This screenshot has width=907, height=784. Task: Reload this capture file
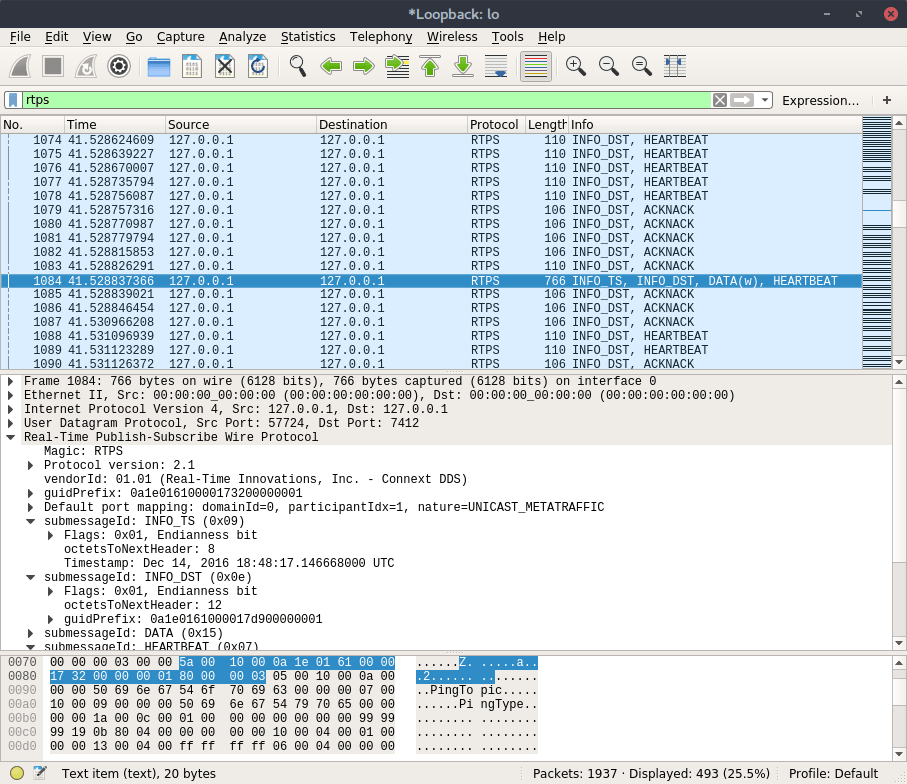tap(257, 66)
